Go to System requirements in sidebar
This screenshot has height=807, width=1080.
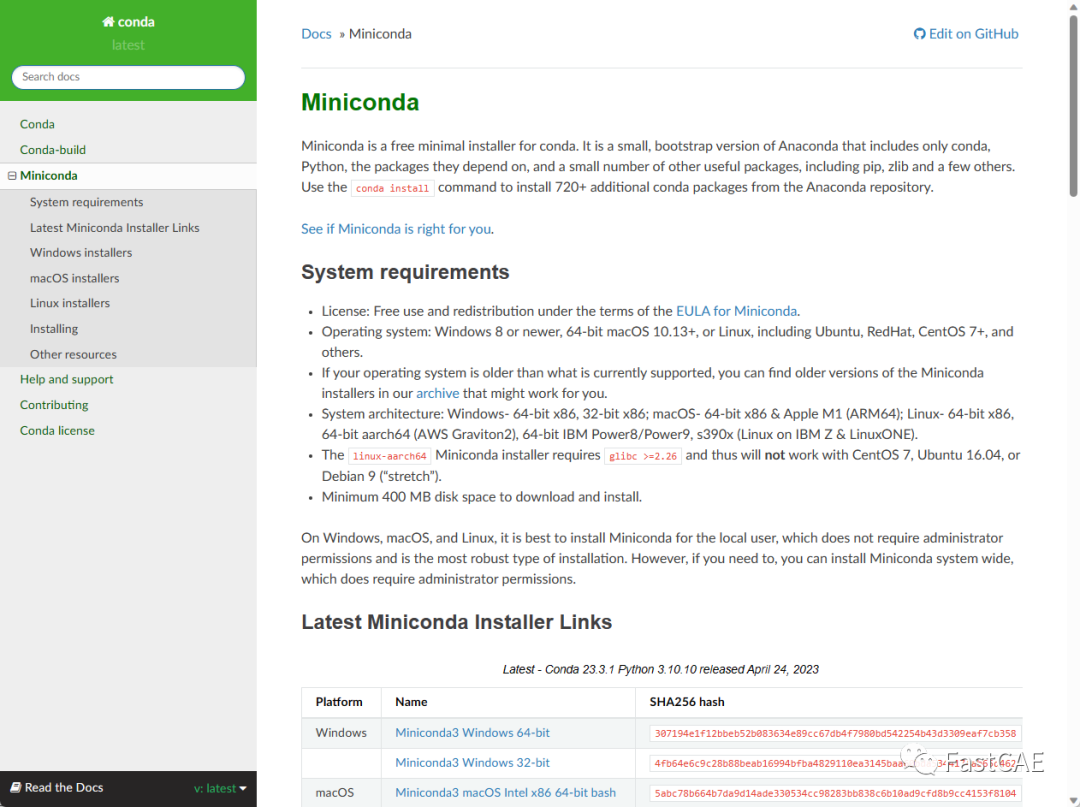tap(87, 202)
